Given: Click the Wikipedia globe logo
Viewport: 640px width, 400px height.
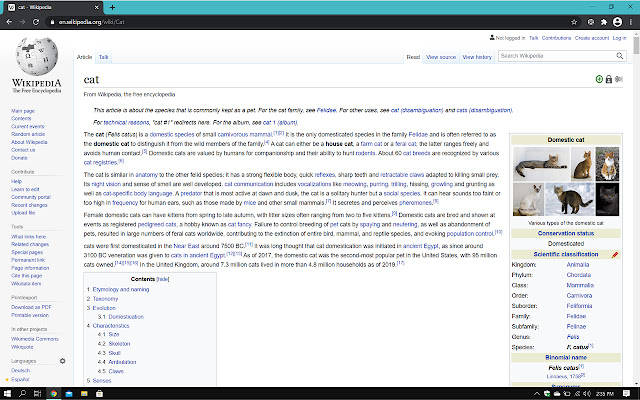Looking at the screenshot, I should tap(37, 56).
